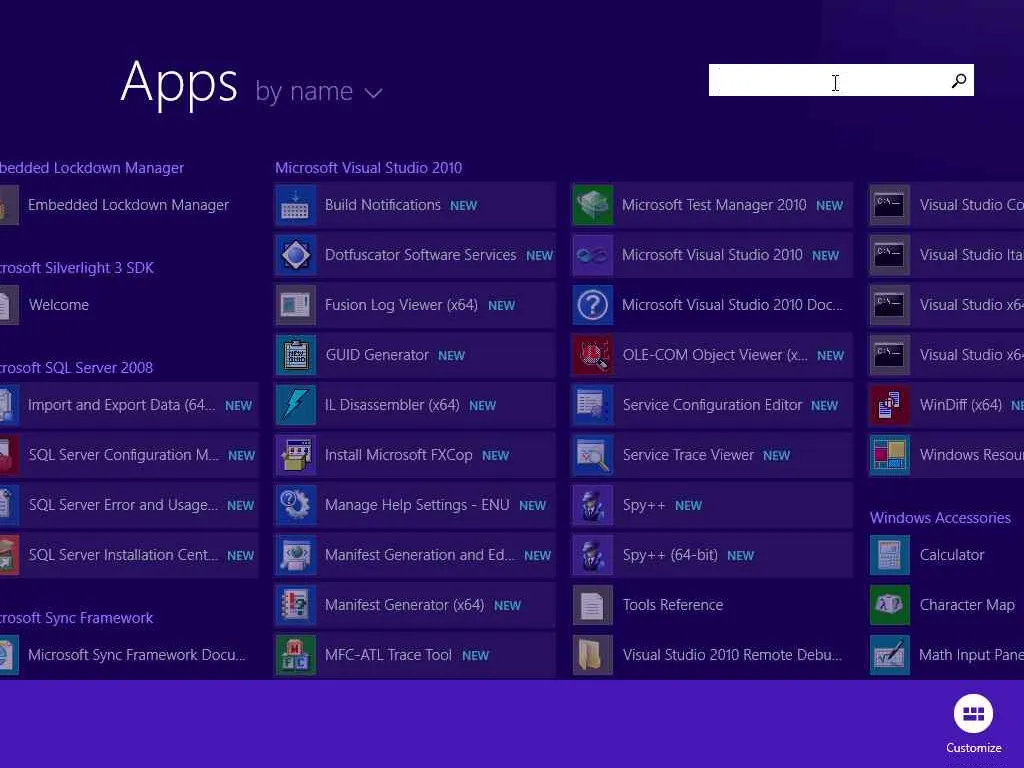Open IL Disassembler (x64) lightning icon
This screenshot has width=1024, height=768.
(x=295, y=405)
